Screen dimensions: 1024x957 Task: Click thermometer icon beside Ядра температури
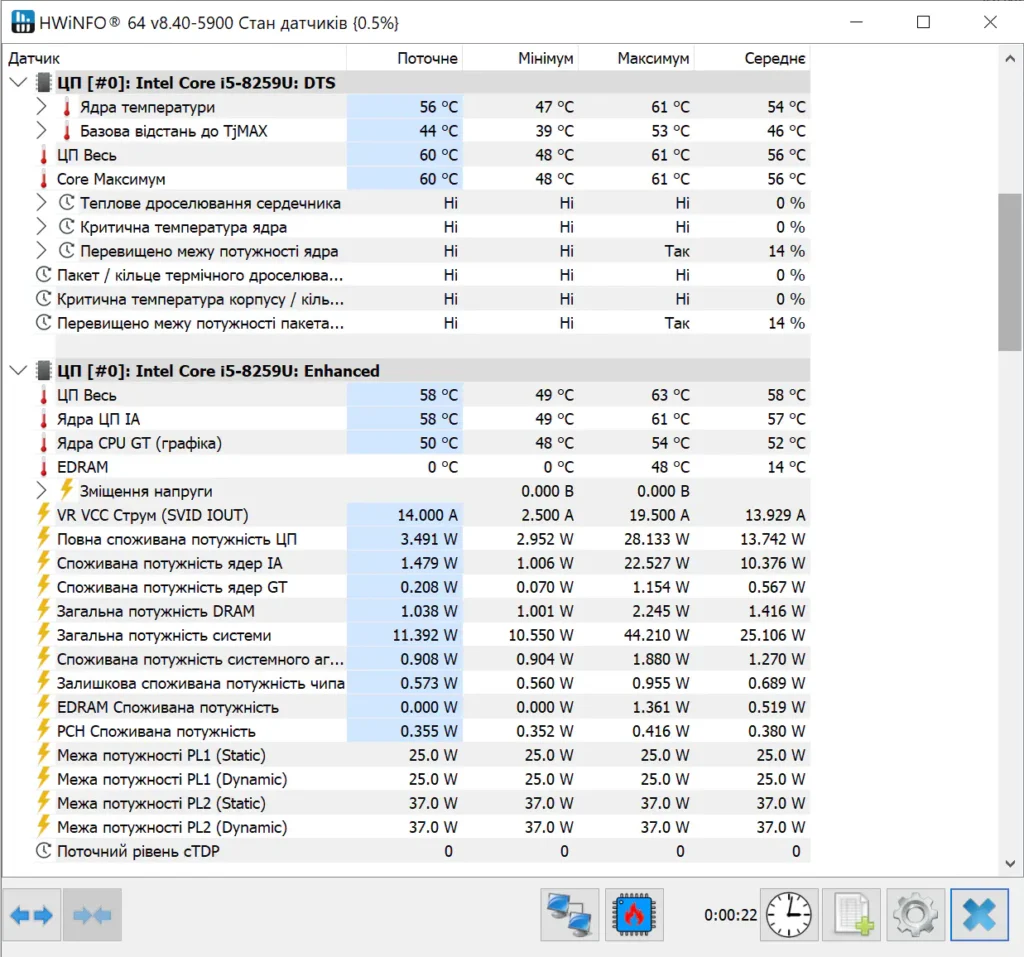coord(67,107)
